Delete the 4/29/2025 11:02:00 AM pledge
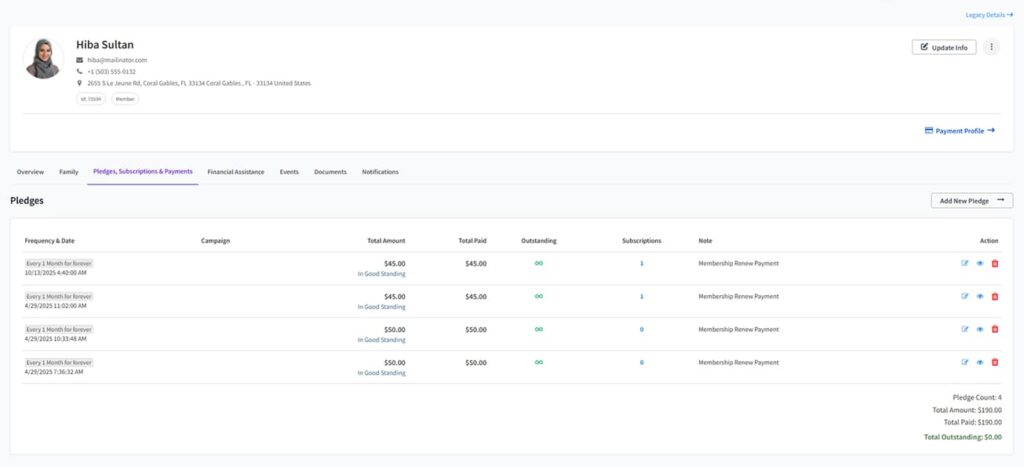This screenshot has height=467, width=1024. click(995, 296)
